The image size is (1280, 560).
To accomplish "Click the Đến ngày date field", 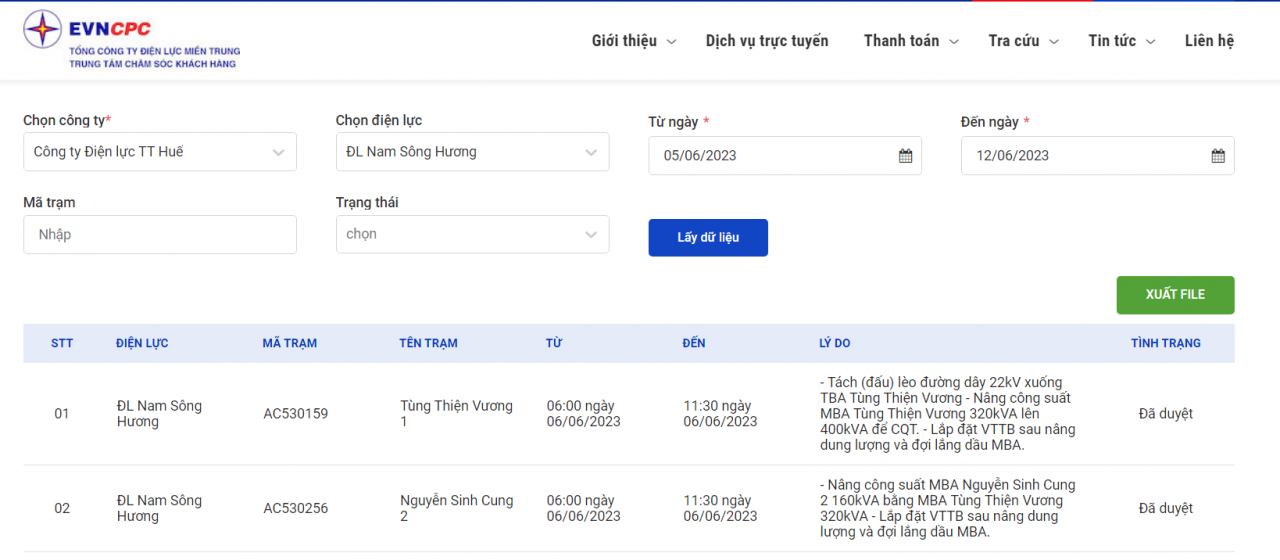I will tap(1097, 156).
